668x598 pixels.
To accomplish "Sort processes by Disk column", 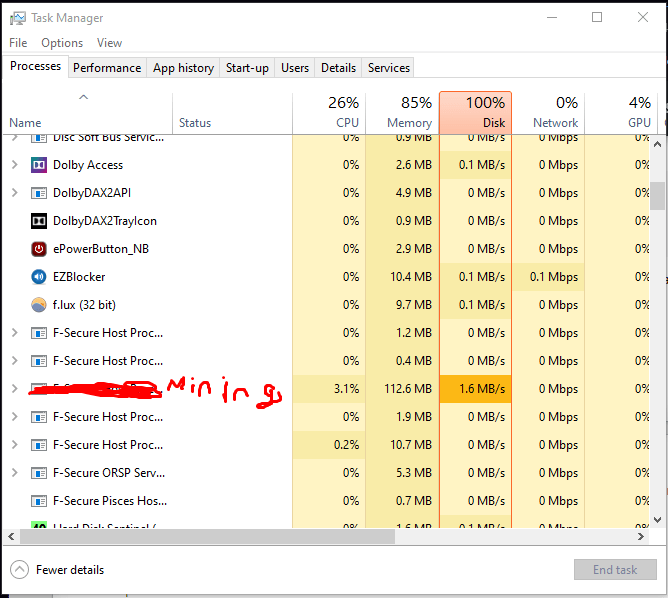I will [475, 113].
